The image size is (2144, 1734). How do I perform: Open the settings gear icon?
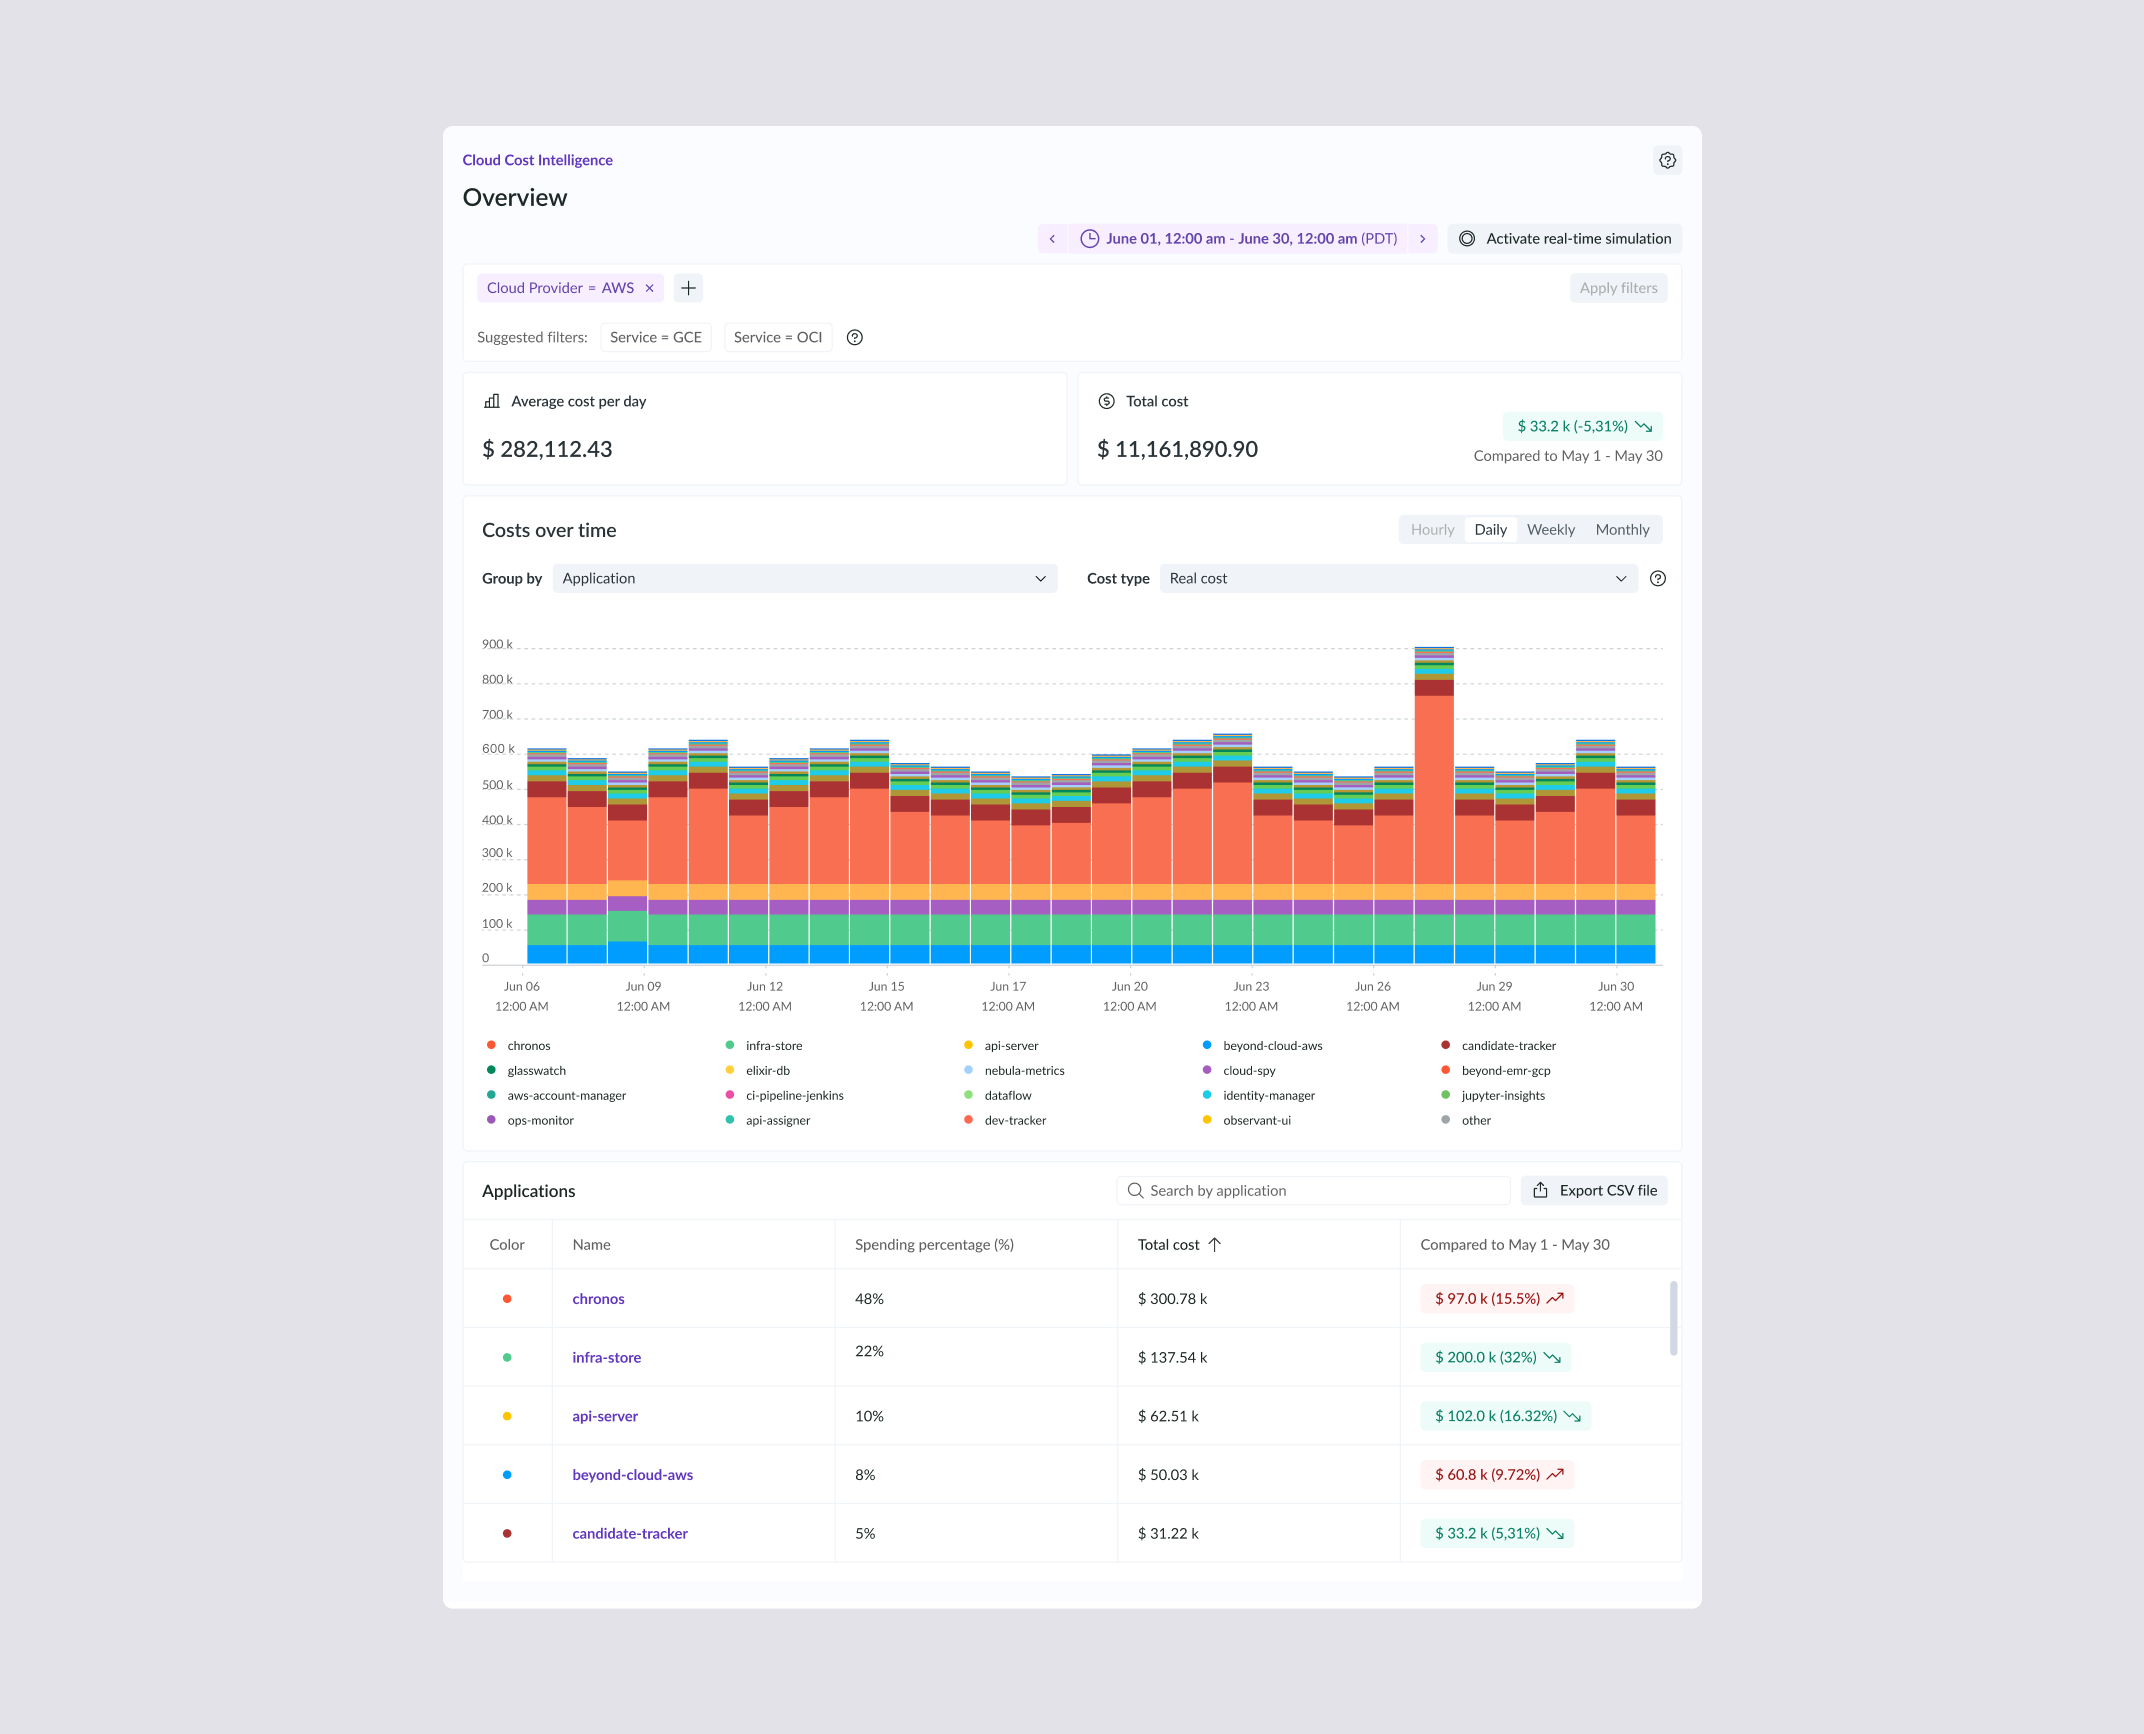point(1667,160)
